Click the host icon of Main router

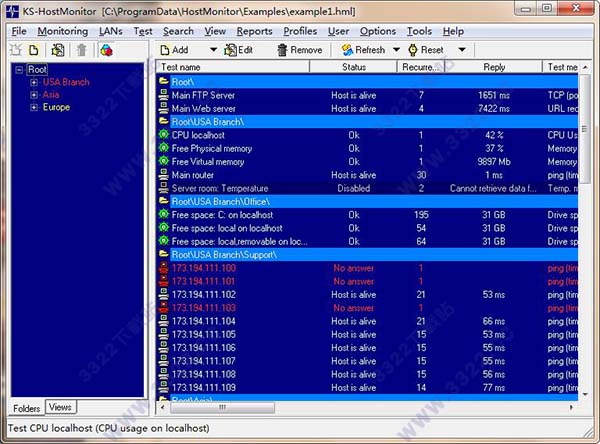click(x=164, y=175)
